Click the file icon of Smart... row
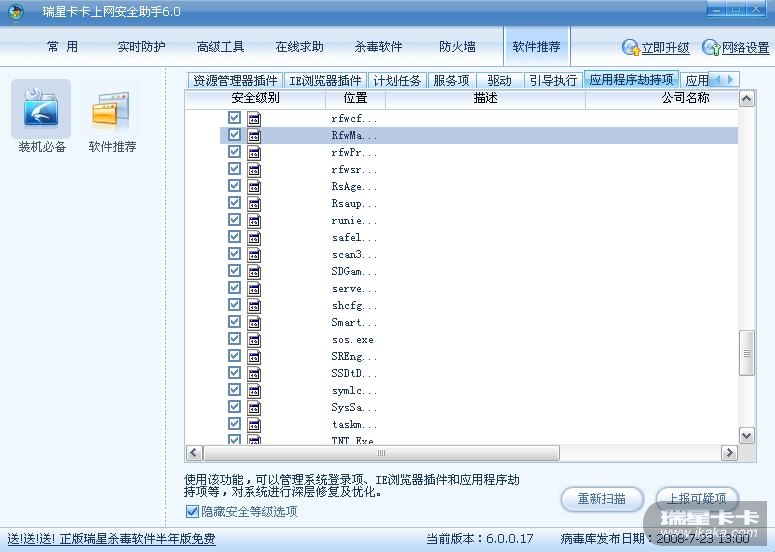 pos(254,323)
